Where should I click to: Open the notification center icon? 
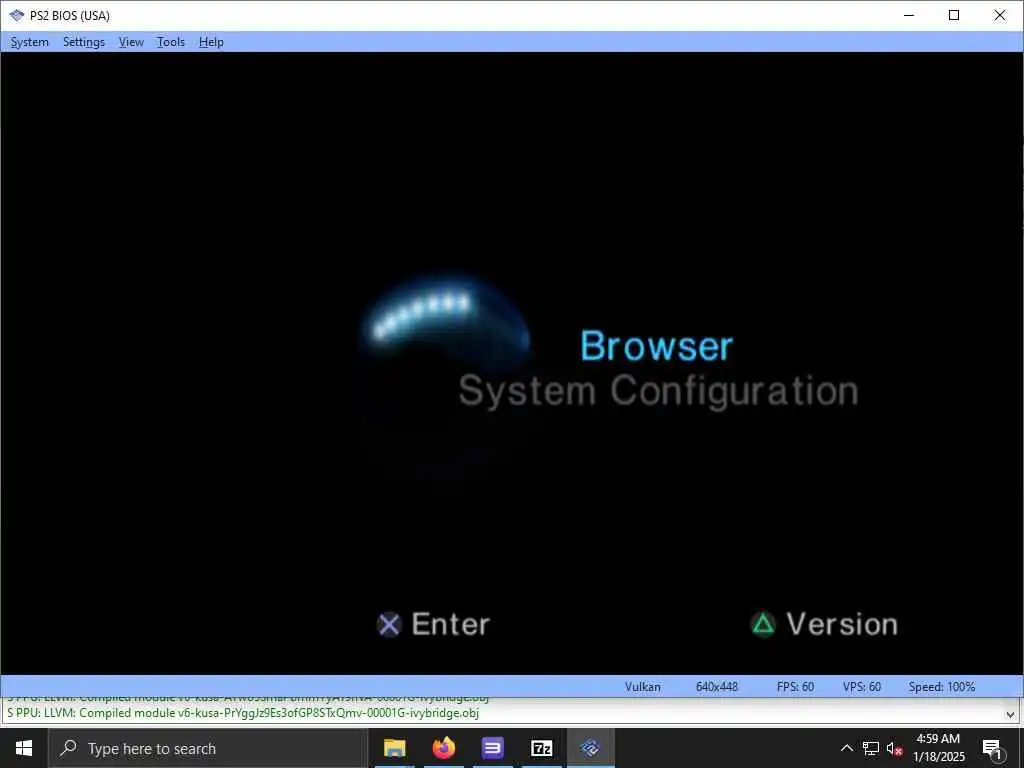tap(992, 749)
